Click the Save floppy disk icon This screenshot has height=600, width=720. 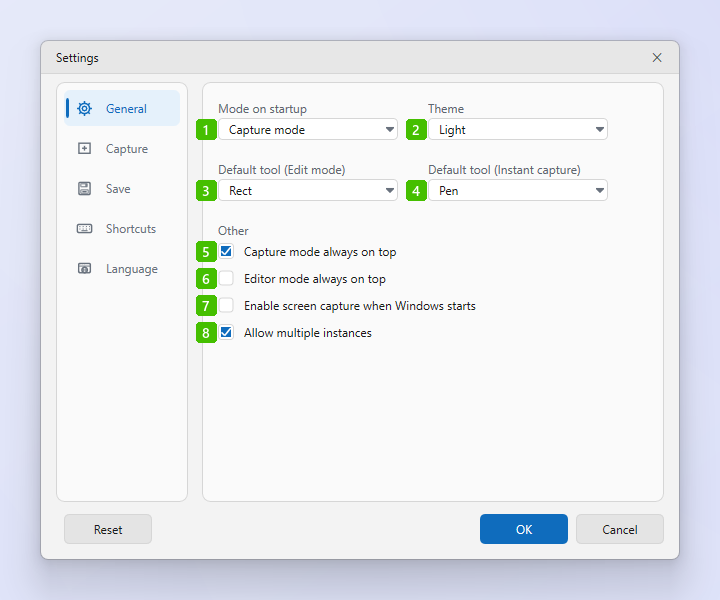point(84,188)
